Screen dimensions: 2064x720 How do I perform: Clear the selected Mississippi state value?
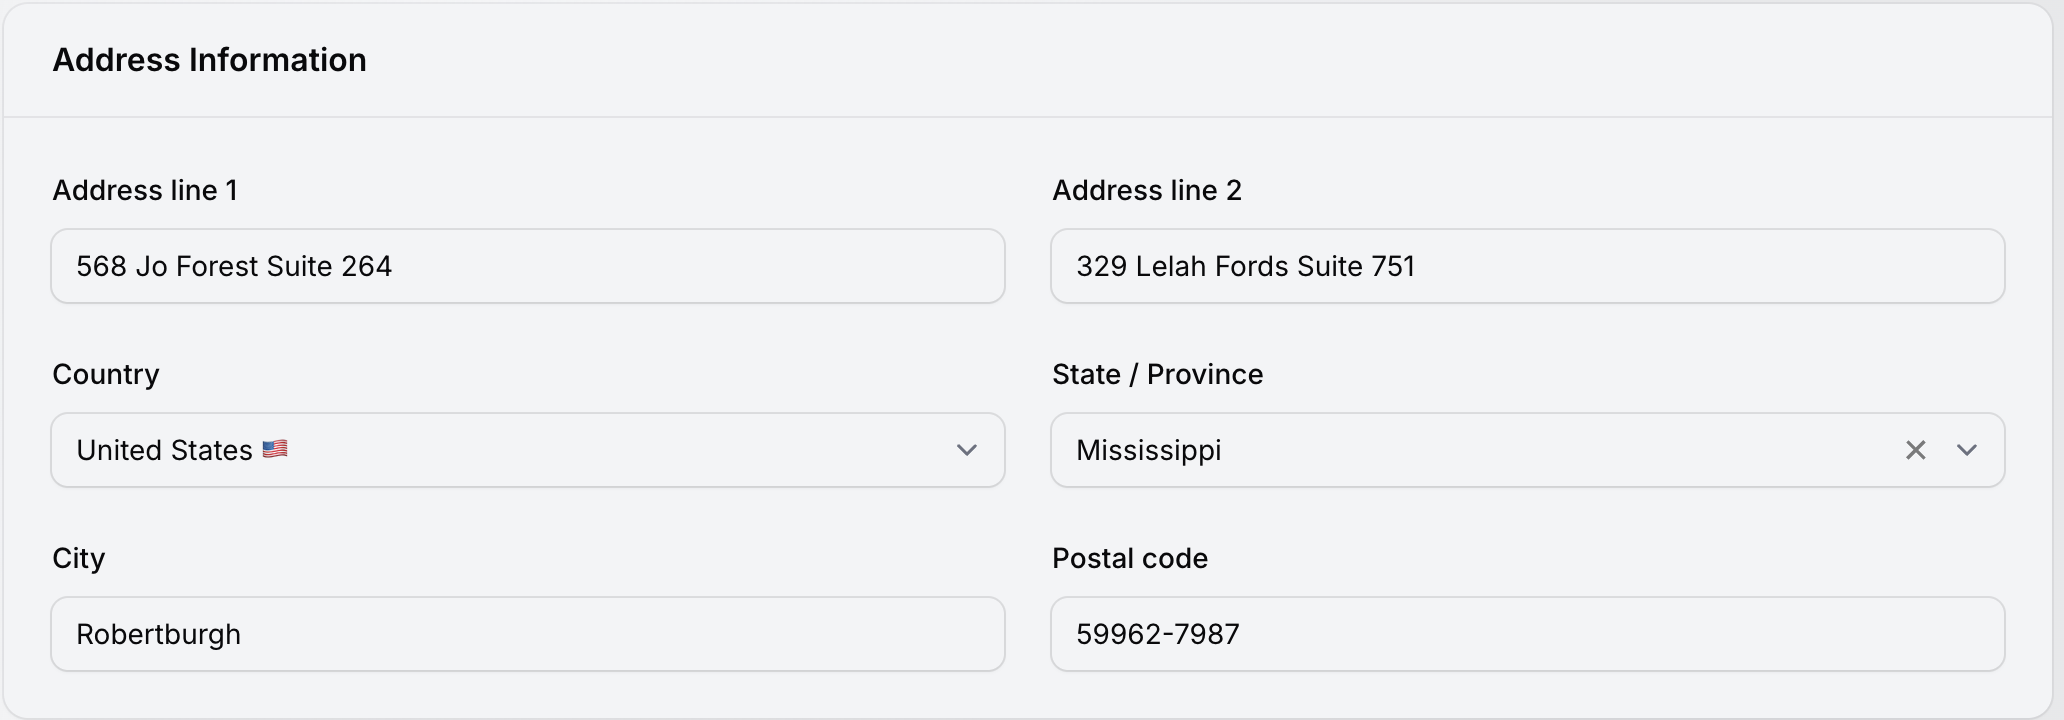coord(1915,450)
